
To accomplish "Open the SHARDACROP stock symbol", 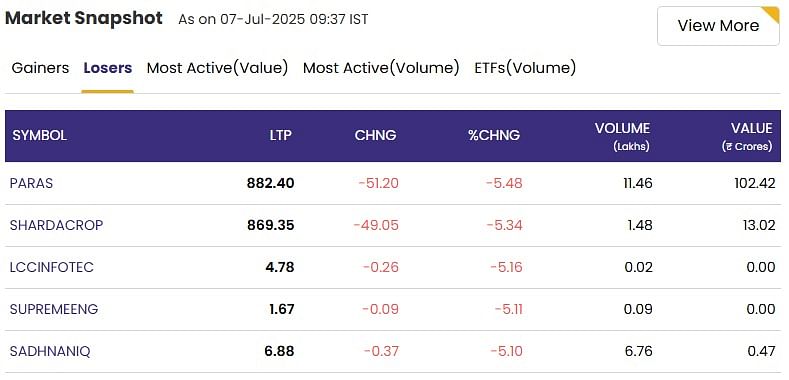I will pos(56,225).
